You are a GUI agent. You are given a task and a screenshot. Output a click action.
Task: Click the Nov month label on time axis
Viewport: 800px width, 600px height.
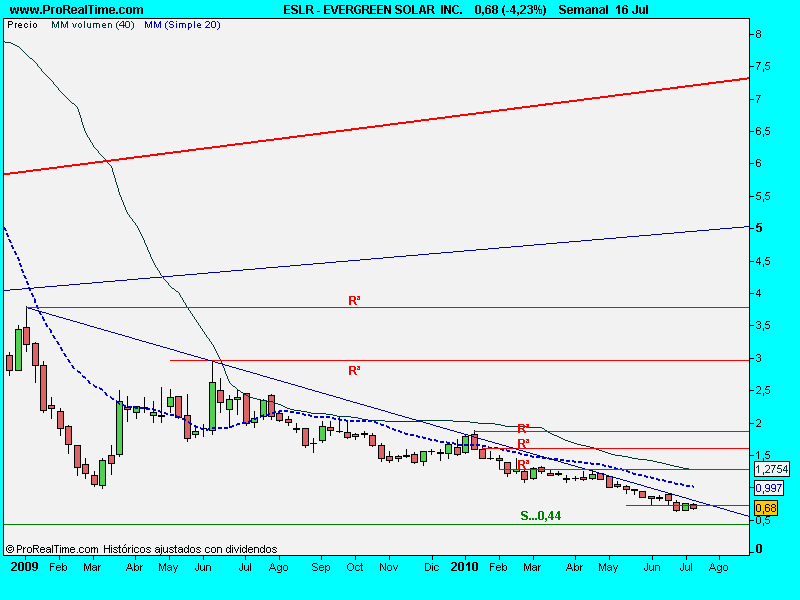388,567
